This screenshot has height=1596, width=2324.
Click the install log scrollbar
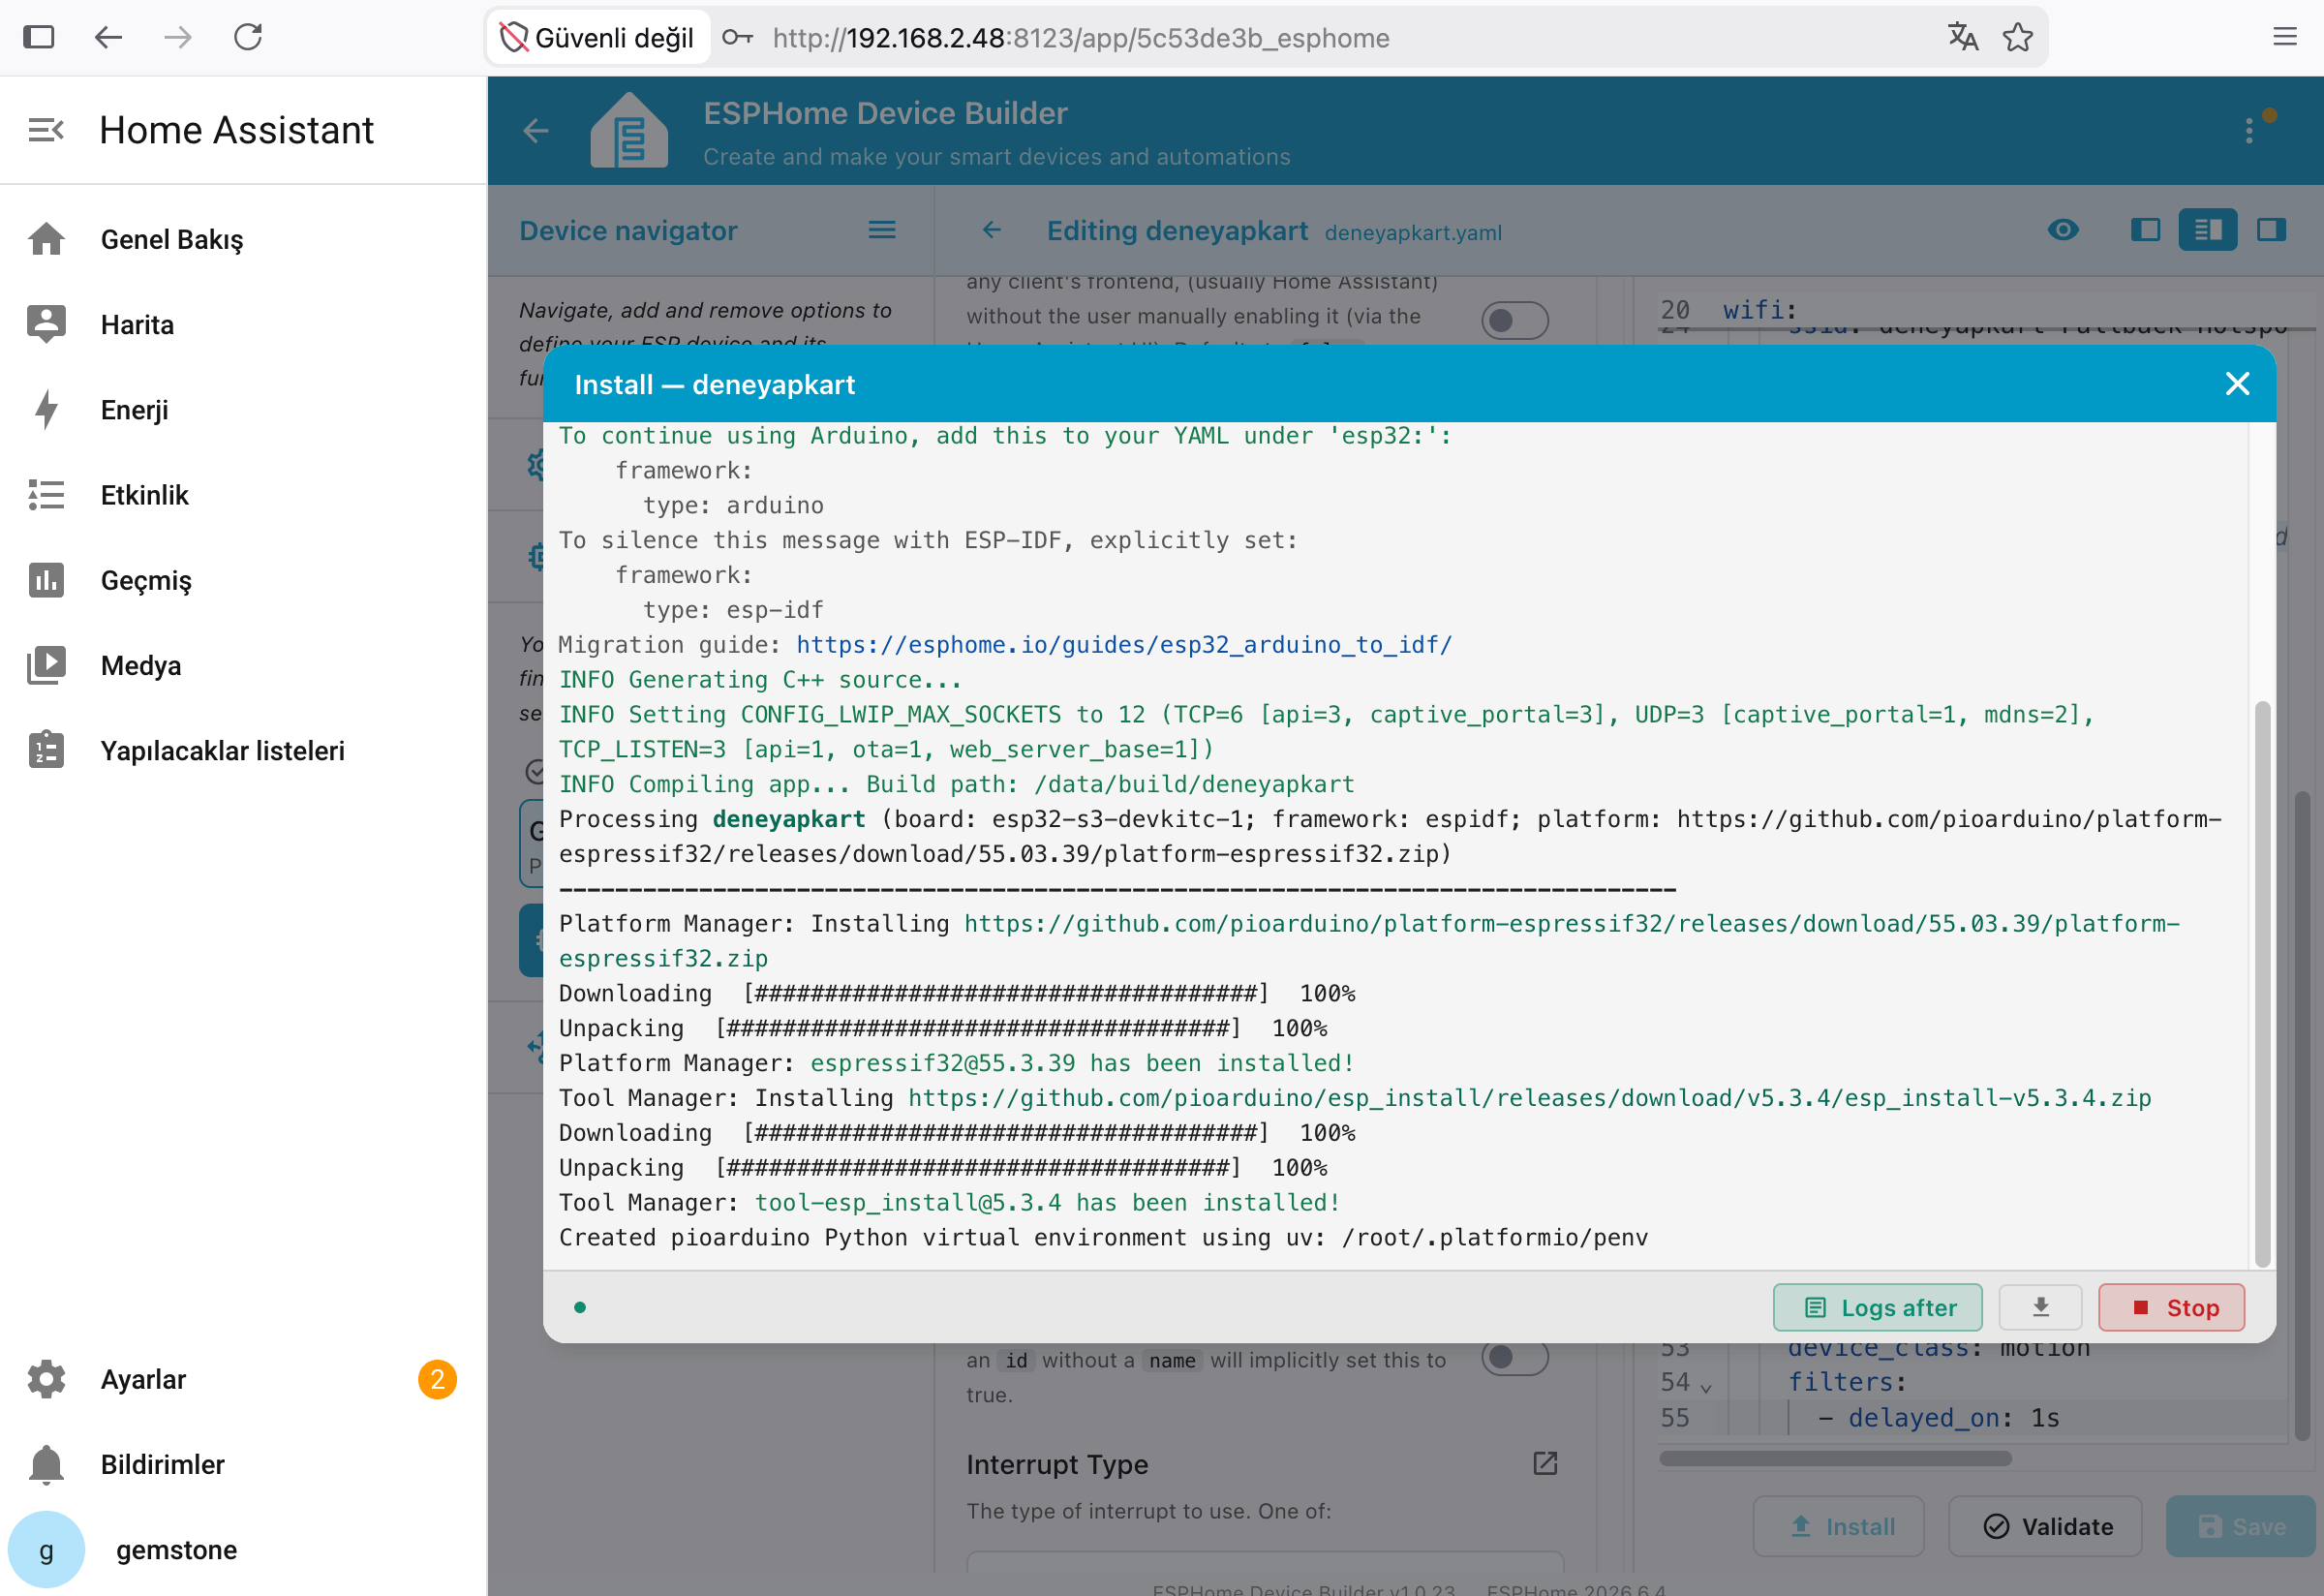point(2263,985)
